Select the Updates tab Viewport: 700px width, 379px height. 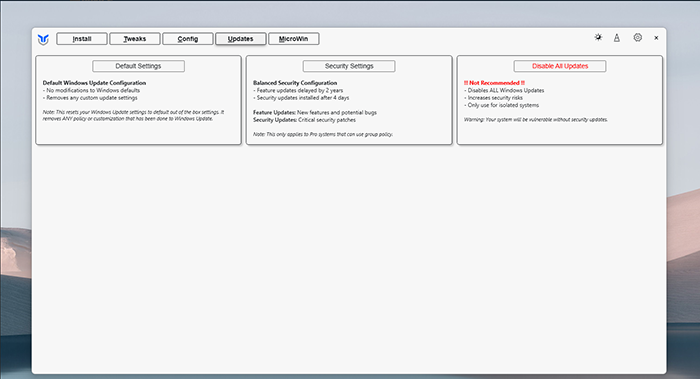pyautogui.click(x=241, y=39)
